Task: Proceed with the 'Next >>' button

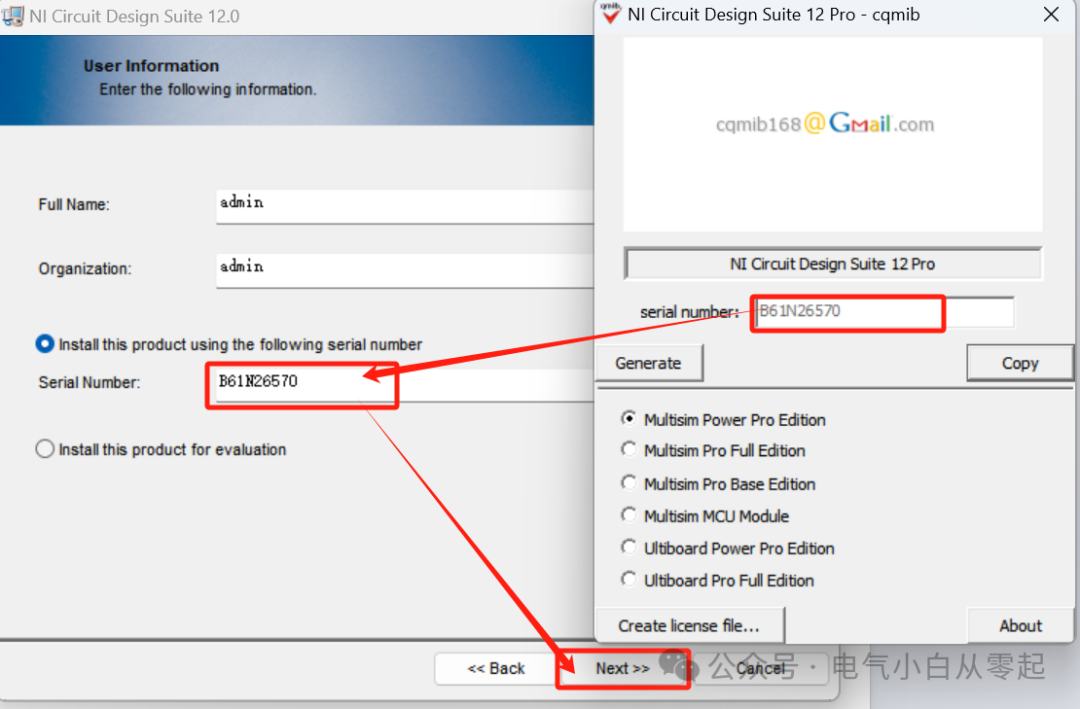Action: click(623, 668)
